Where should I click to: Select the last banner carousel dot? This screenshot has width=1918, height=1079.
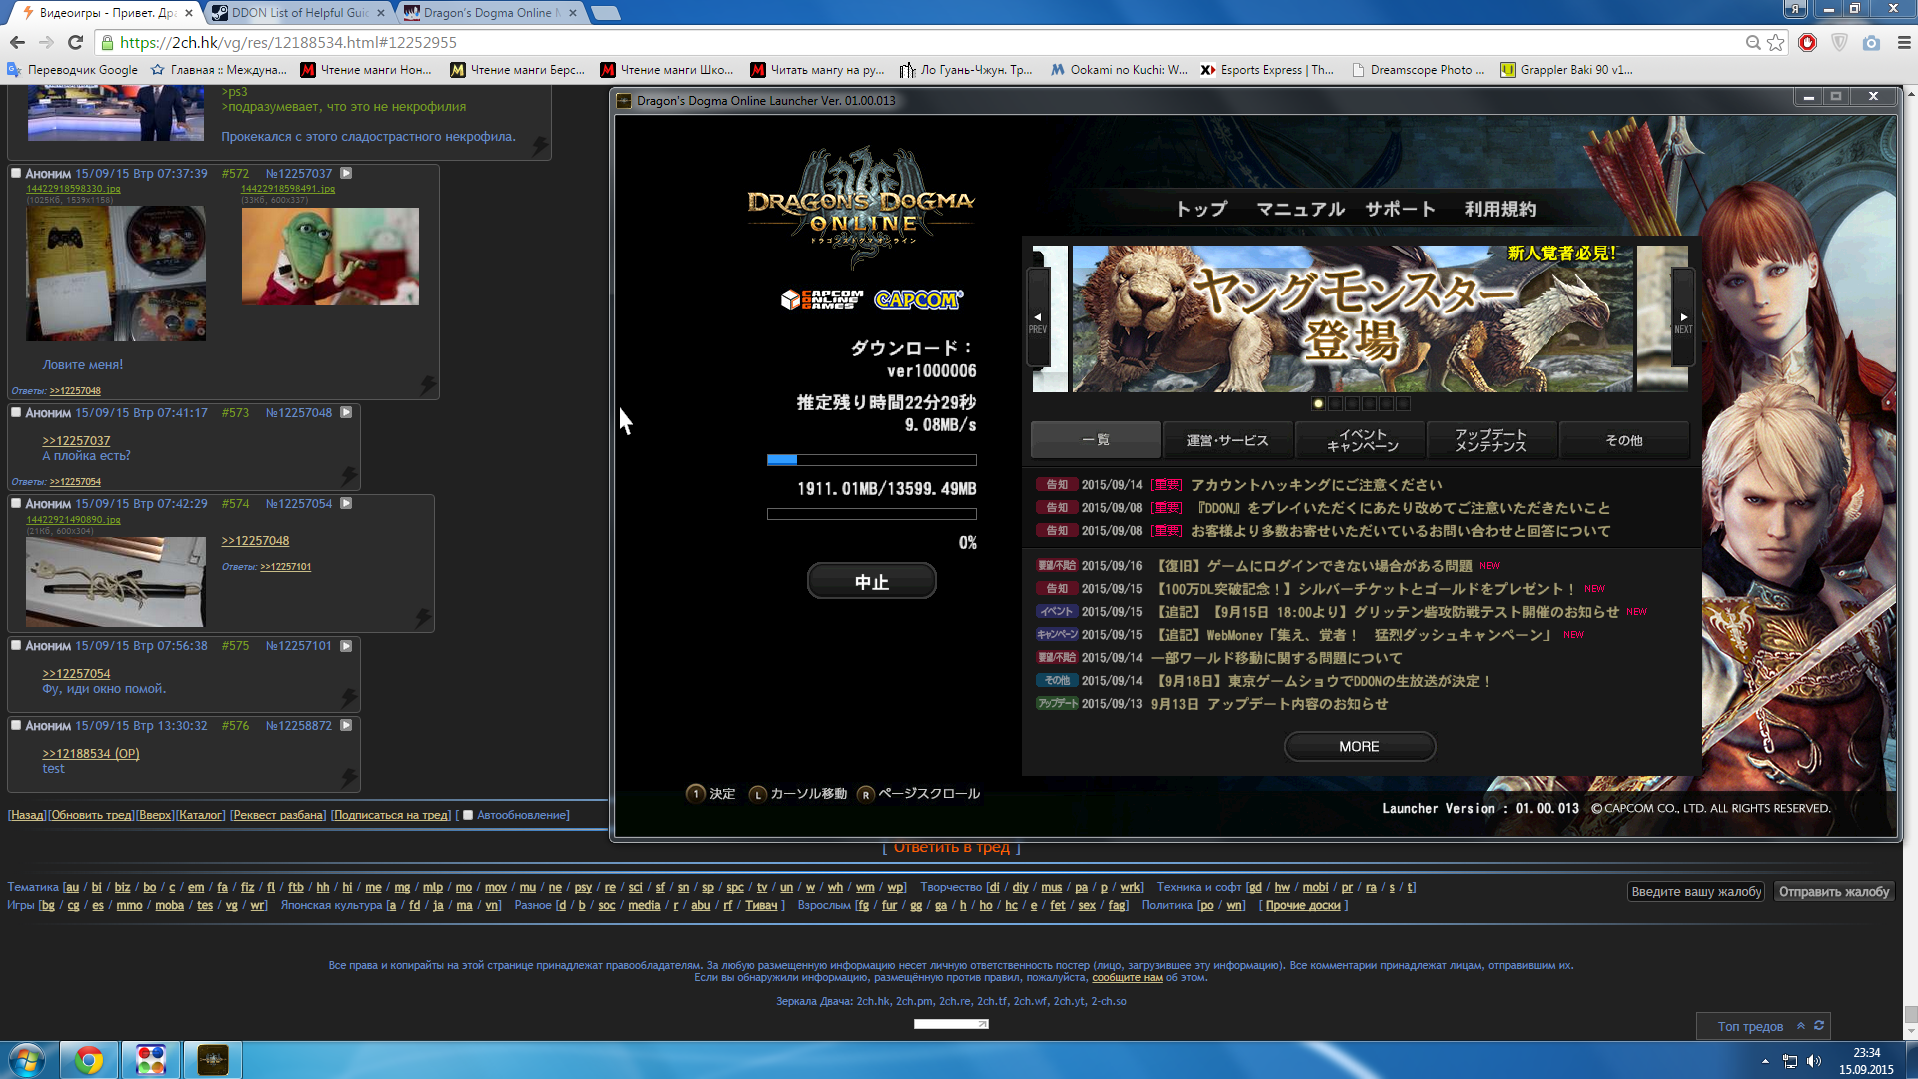(1403, 404)
